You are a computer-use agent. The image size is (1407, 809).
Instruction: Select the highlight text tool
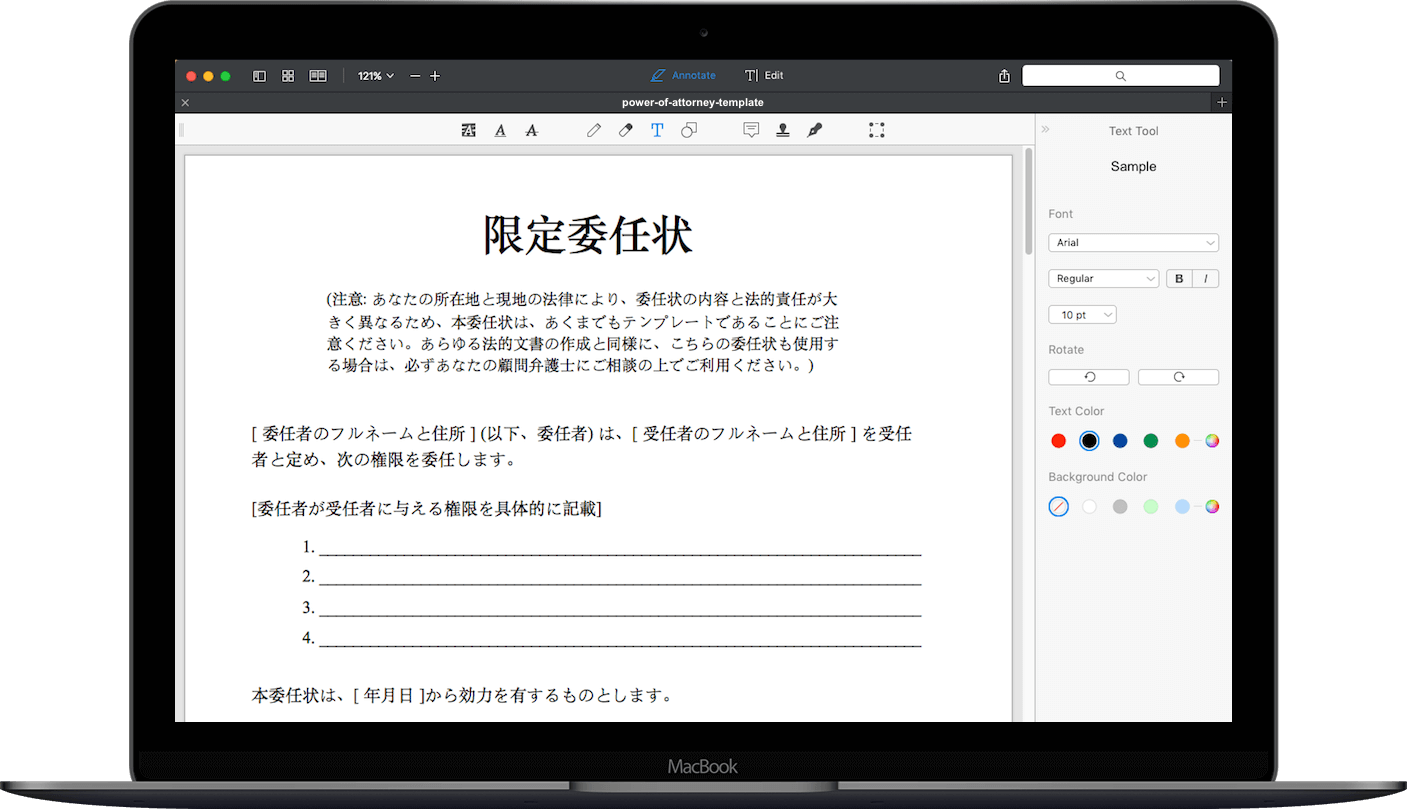click(x=468, y=130)
